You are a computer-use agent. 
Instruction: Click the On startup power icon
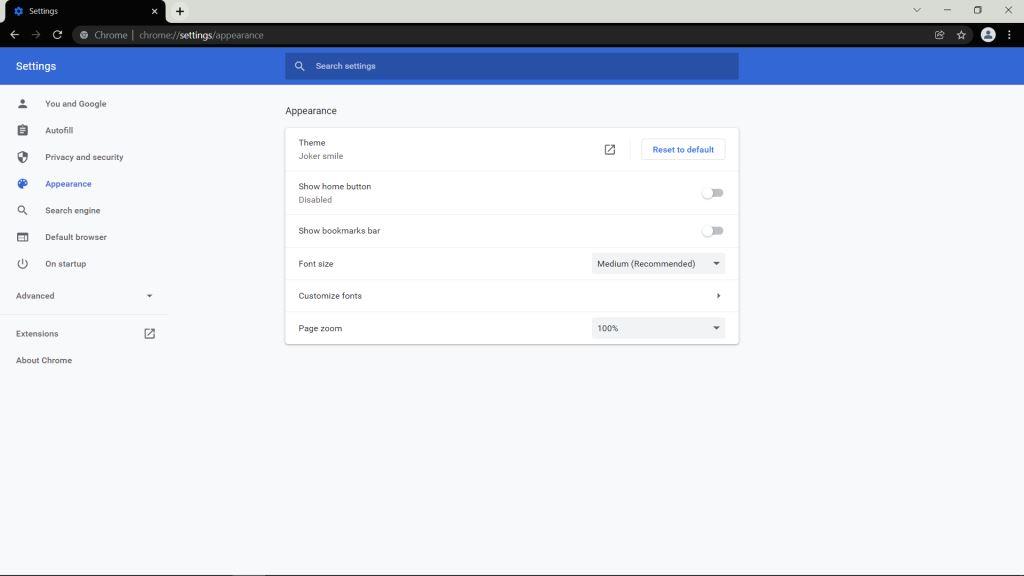click(x=22, y=264)
